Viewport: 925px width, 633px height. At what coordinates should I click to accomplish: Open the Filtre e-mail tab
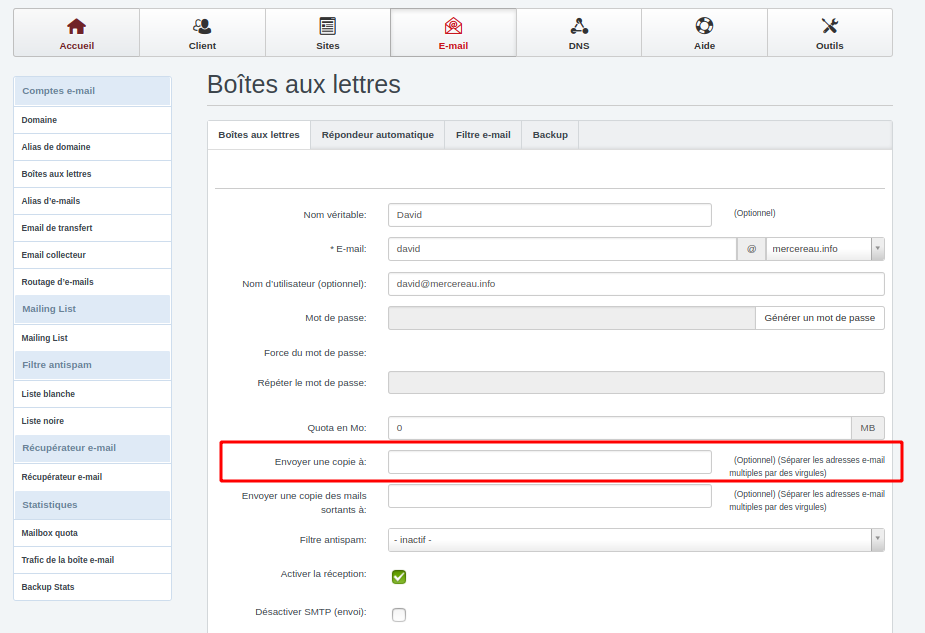tap(483, 135)
